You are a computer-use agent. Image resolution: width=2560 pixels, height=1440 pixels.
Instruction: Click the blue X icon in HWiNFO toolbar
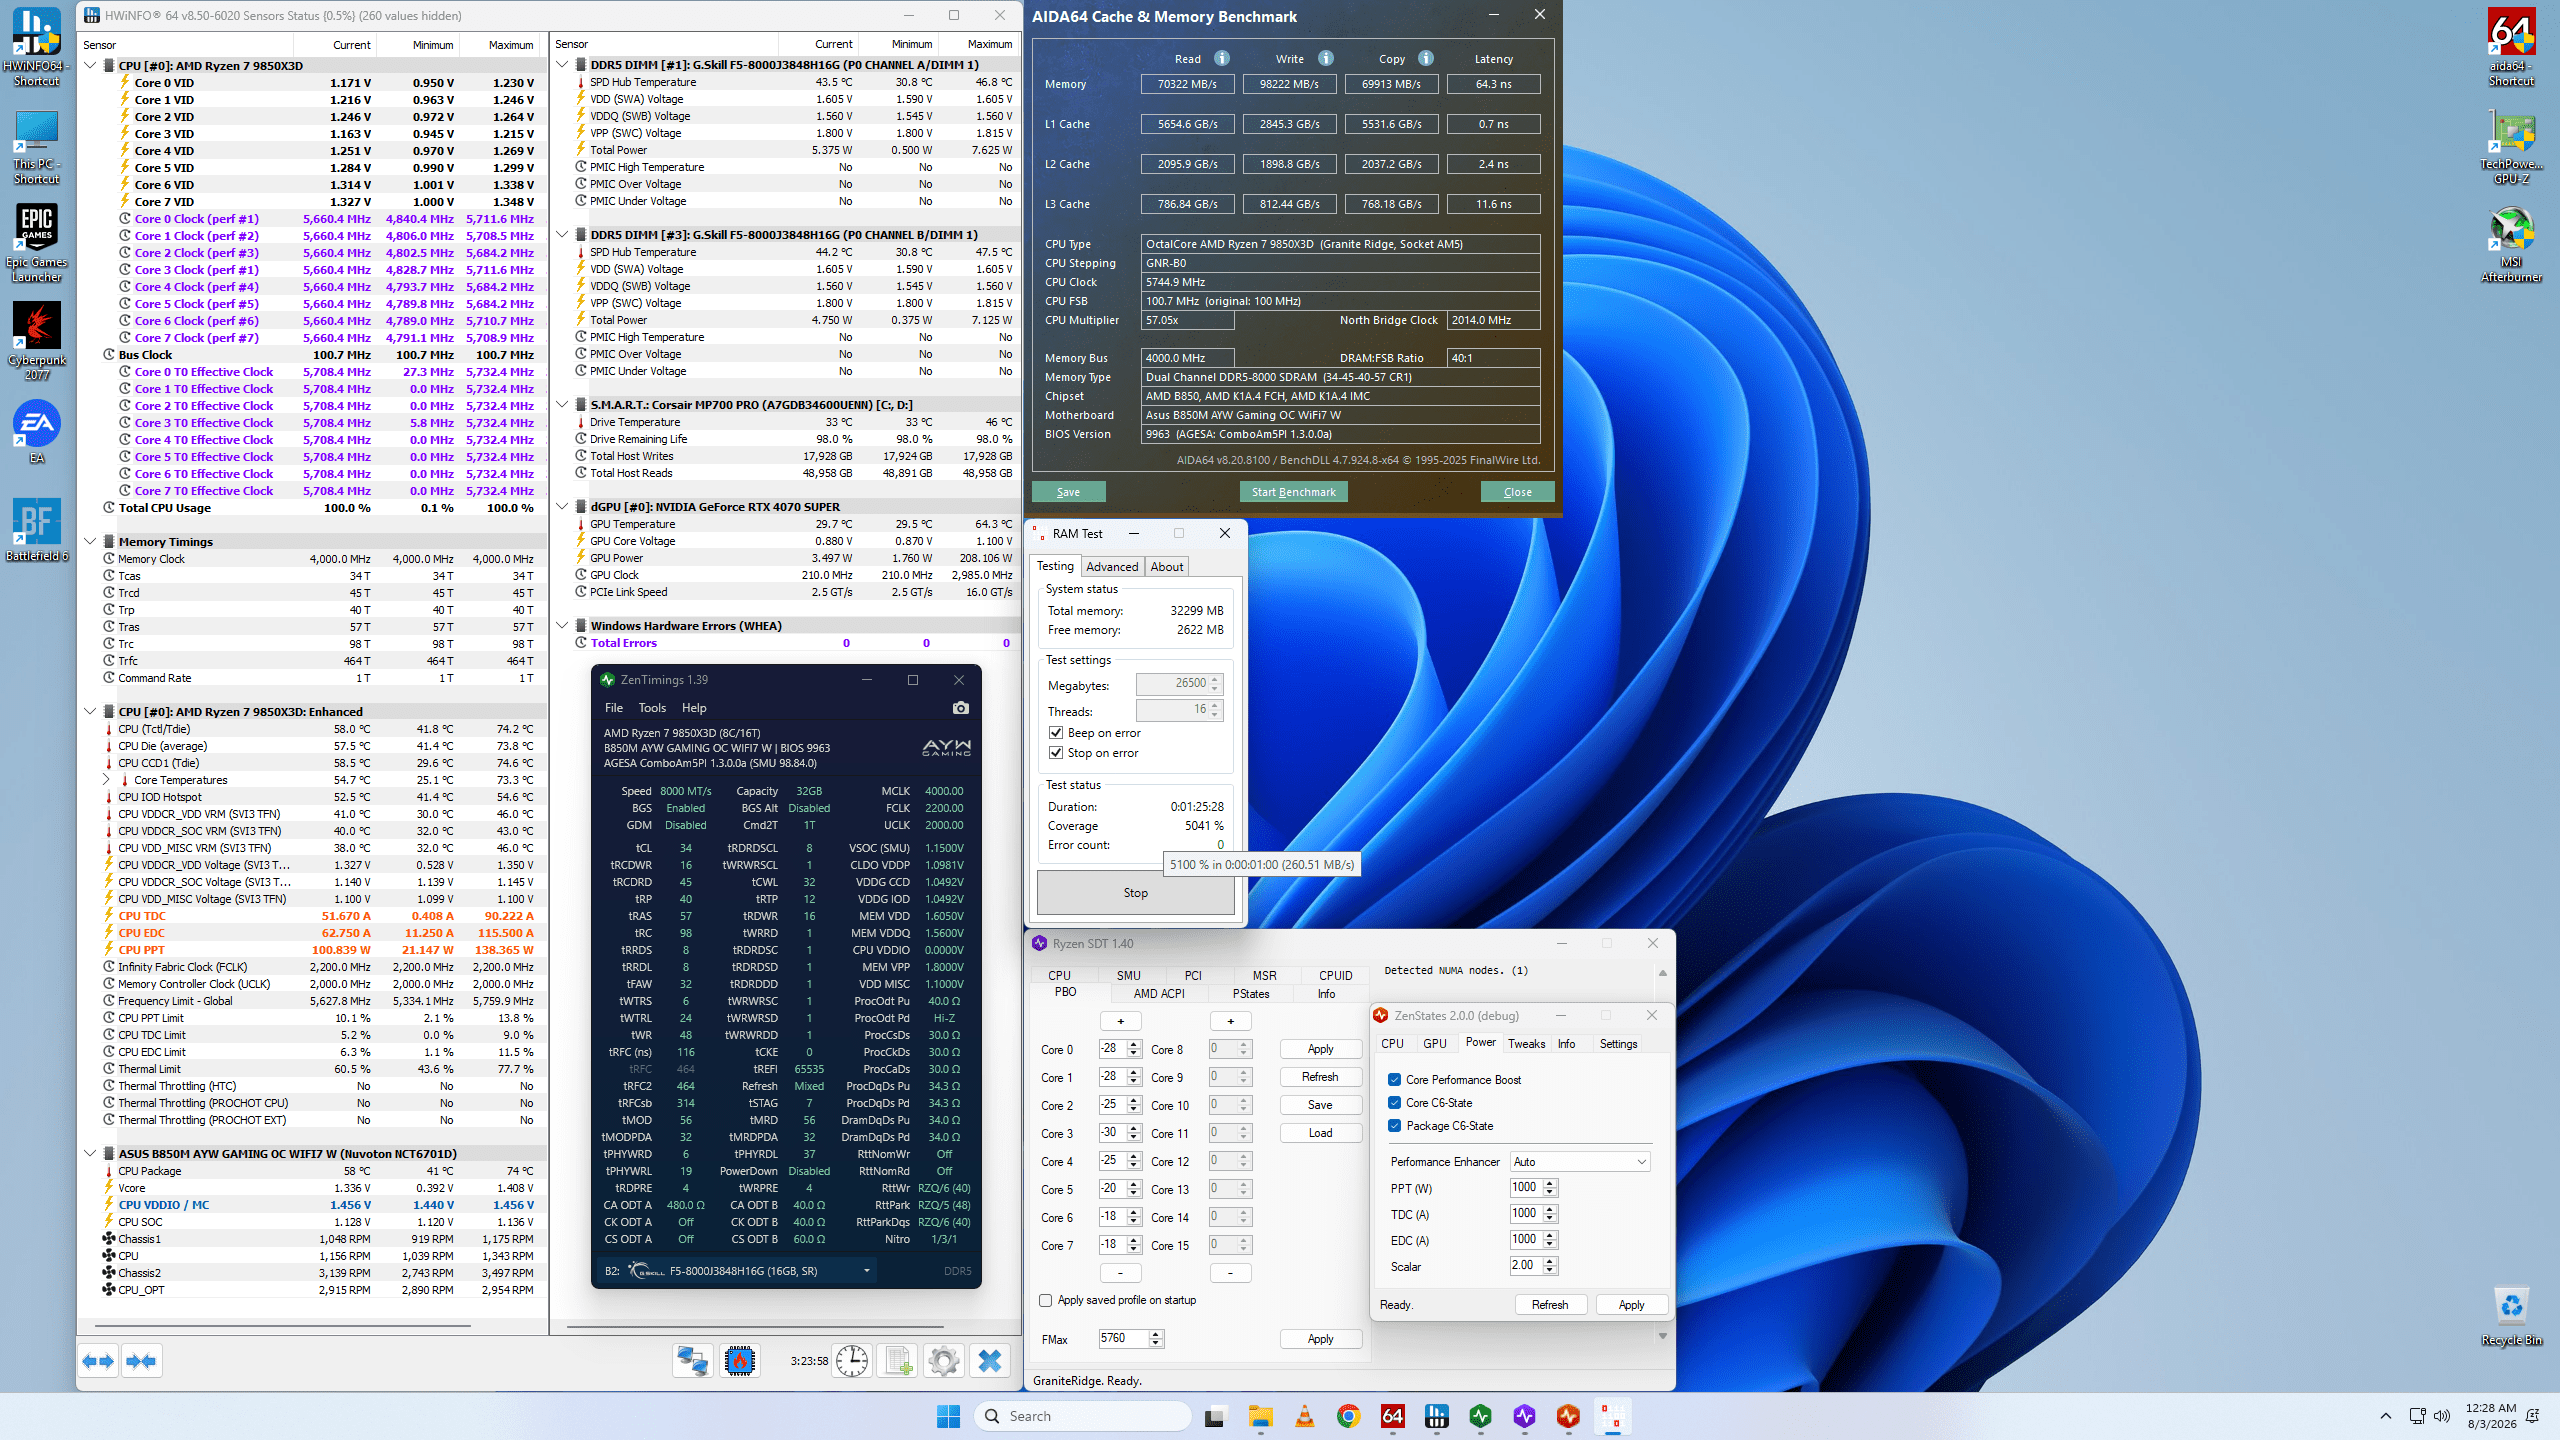click(x=990, y=1360)
